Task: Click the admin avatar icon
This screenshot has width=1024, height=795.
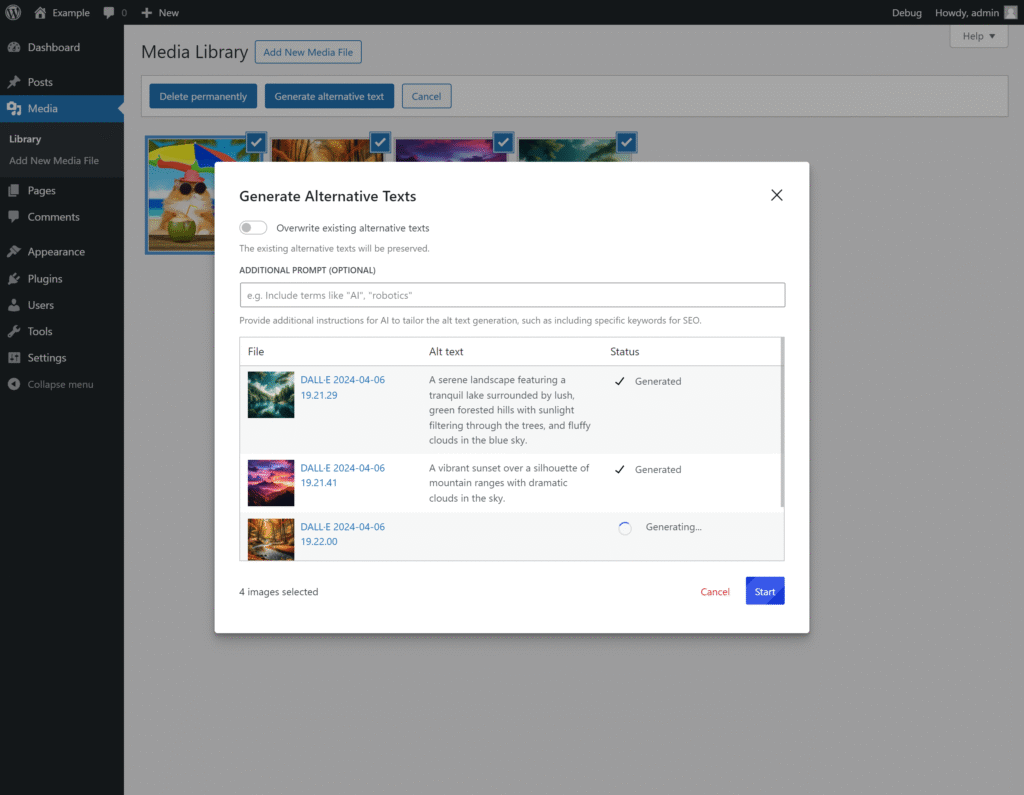Action: click(1010, 12)
